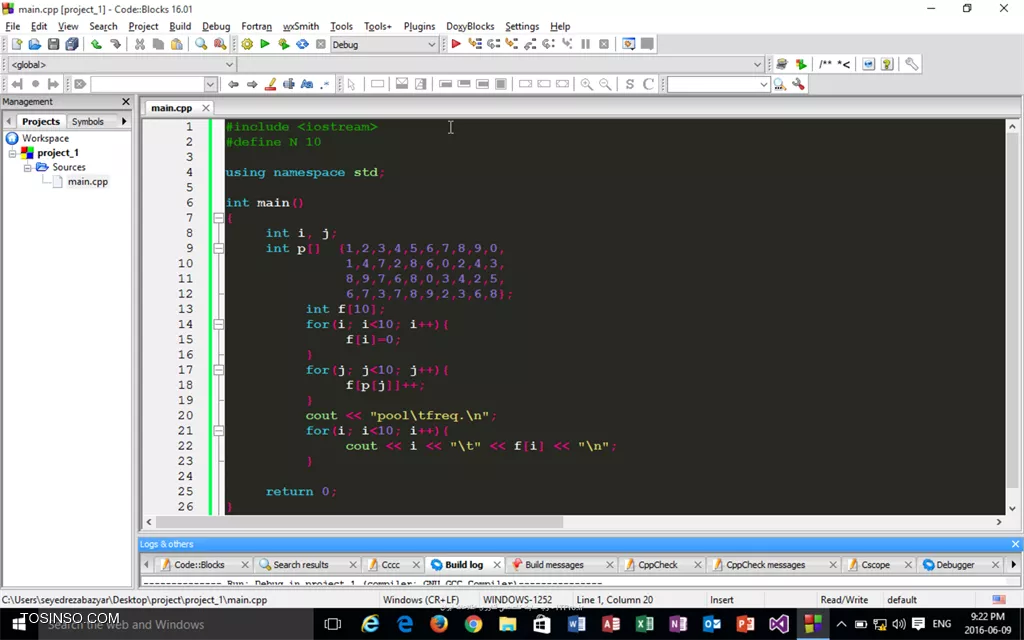This screenshot has height=640, width=1024.
Task: Open the Debugger log tab
Action: (955, 565)
